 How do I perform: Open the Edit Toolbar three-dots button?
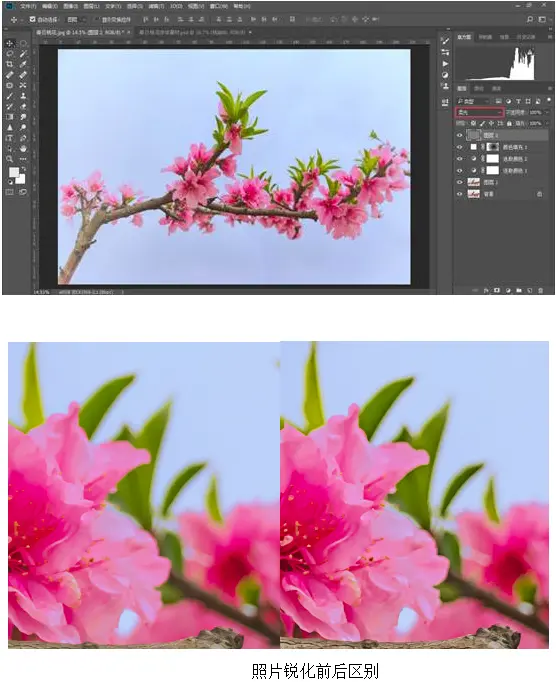point(23,159)
